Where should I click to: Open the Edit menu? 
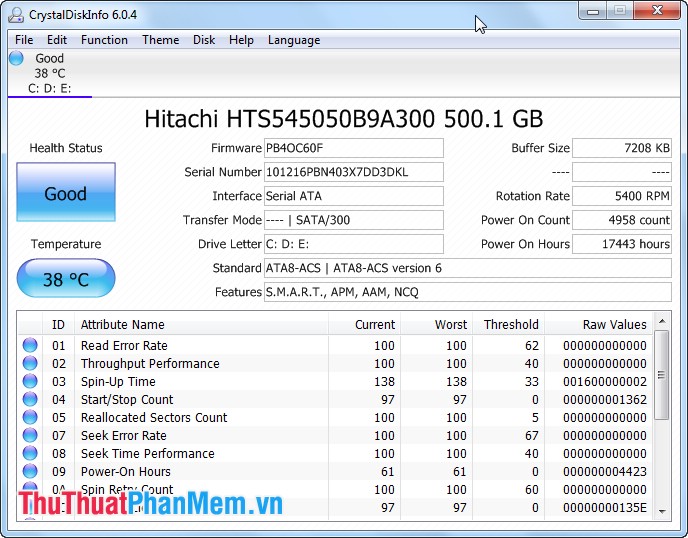click(x=57, y=40)
